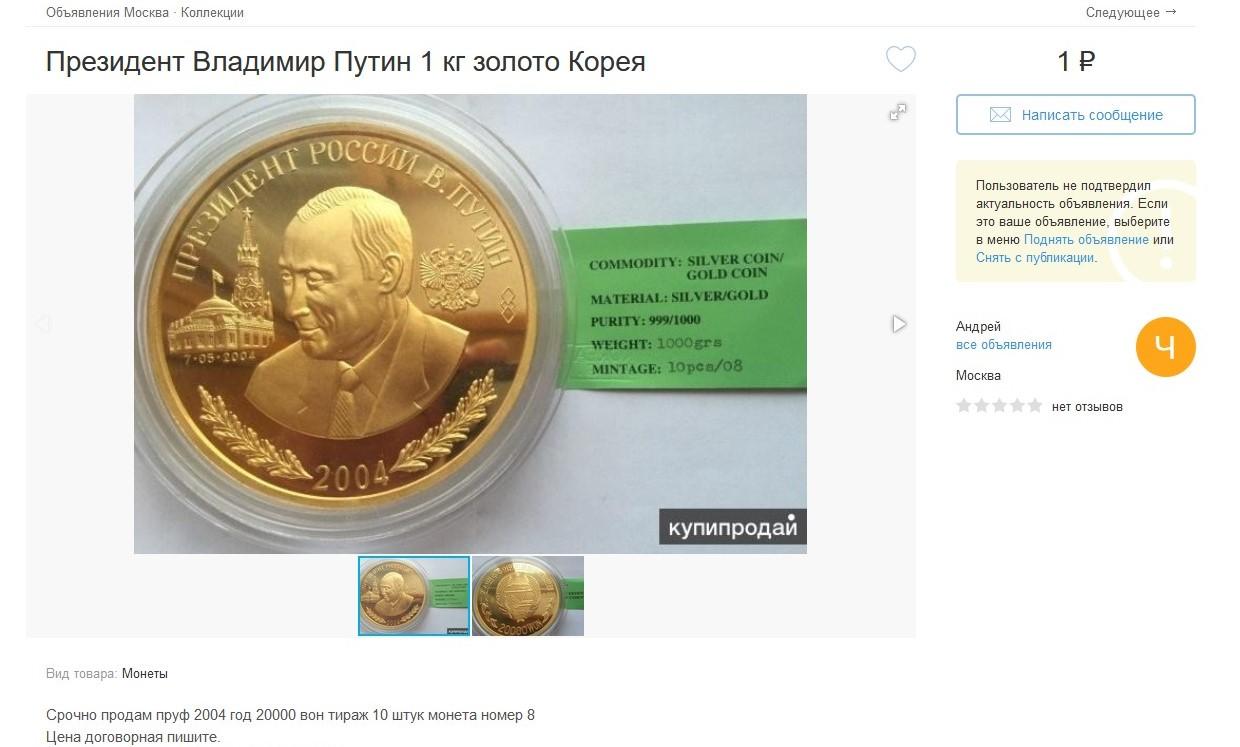Image resolution: width=1240 pixels, height=747 pixels.
Task: Click the main coin photo
Action: click(x=470, y=324)
